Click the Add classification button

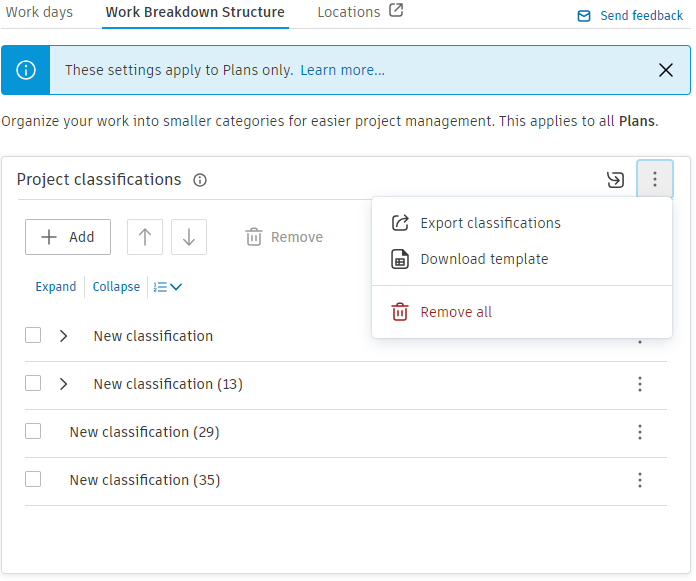[x=68, y=237]
